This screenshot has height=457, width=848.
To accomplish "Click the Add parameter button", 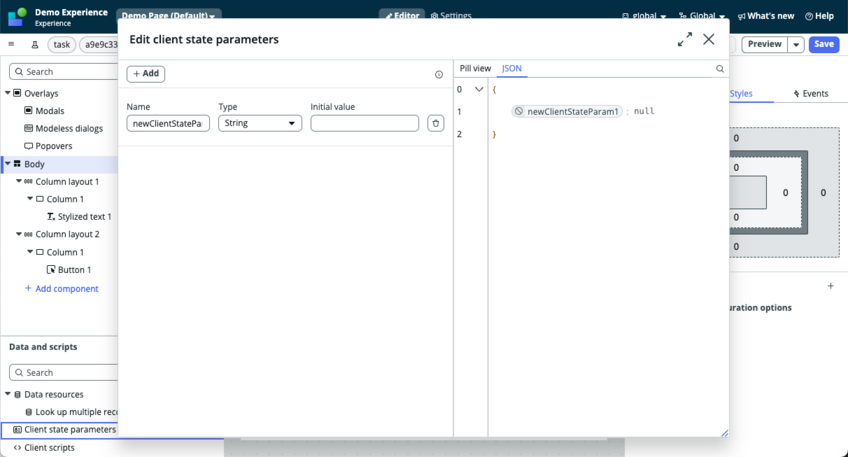I will (146, 74).
